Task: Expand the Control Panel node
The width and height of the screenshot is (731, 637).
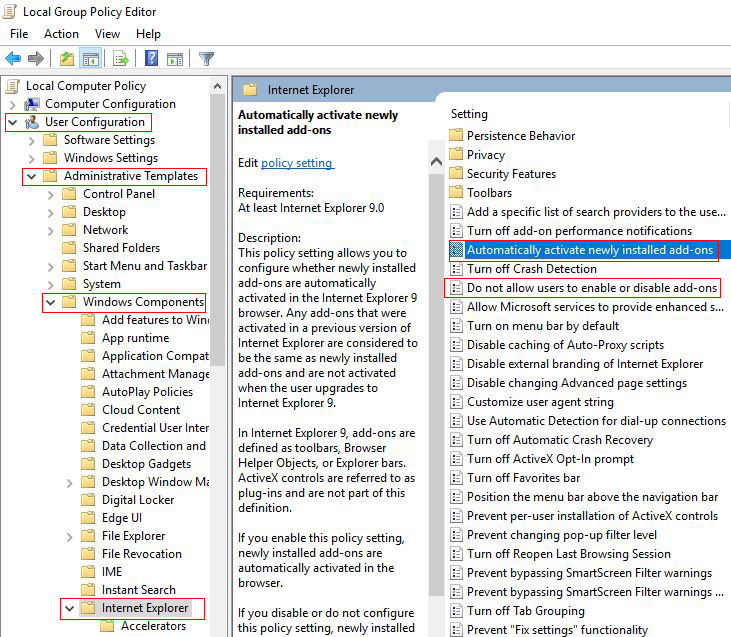Action: [x=51, y=194]
